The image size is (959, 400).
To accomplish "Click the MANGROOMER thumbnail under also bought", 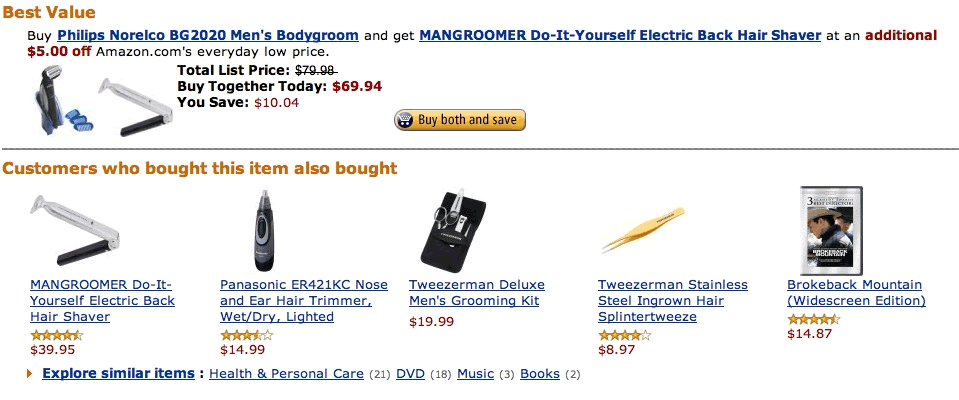I will coord(74,230).
